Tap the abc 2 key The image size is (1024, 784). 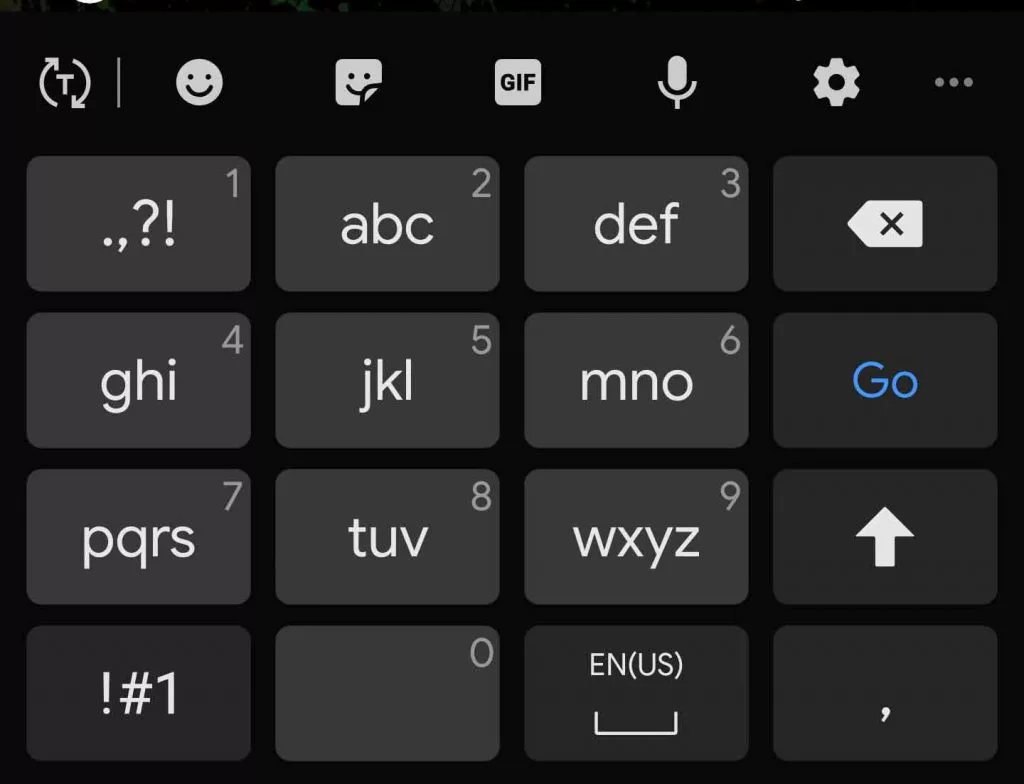(387, 223)
